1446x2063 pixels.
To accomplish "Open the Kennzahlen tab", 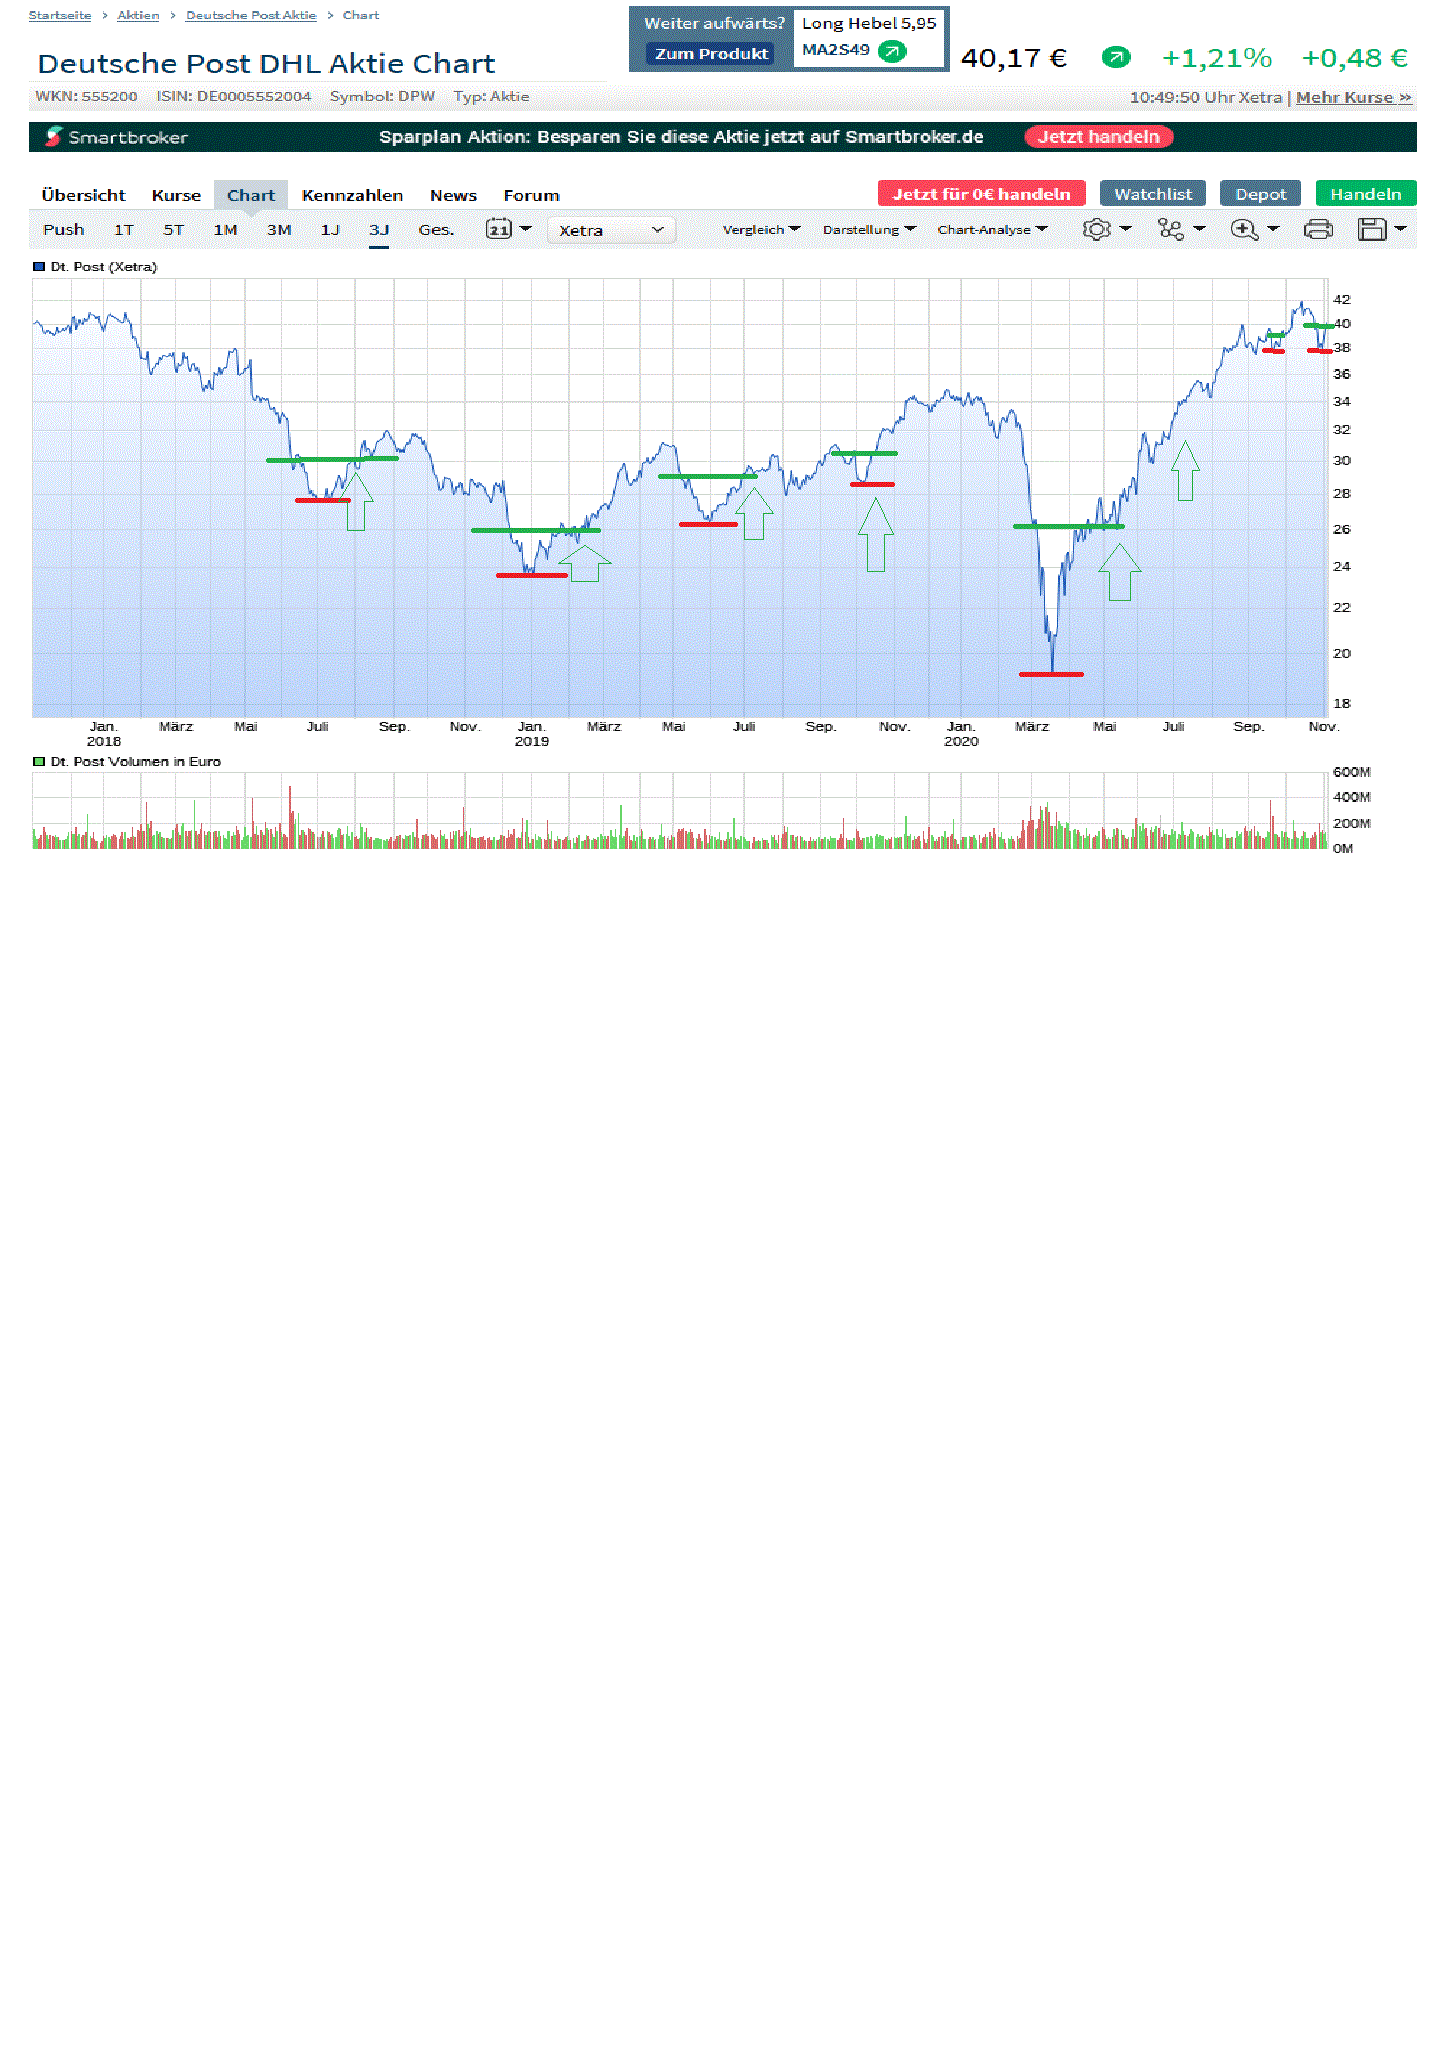I will pyautogui.click(x=352, y=195).
